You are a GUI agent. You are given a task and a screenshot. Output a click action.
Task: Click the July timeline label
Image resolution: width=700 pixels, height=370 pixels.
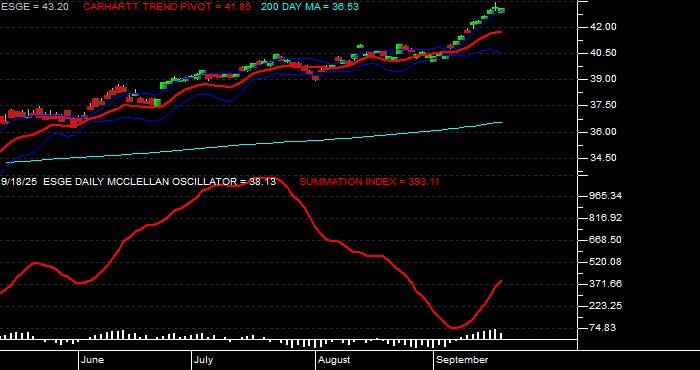[x=204, y=360]
